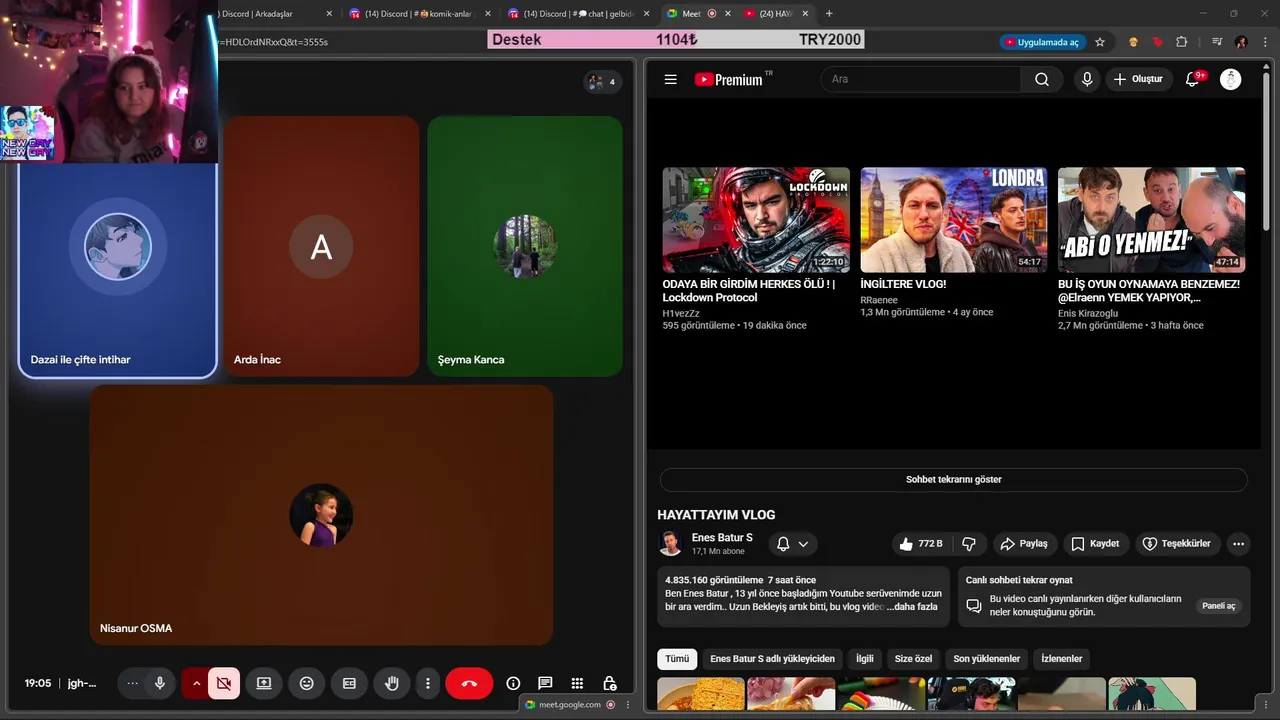
Task: Click Paneli aç to open chat replay
Action: tap(1218, 605)
